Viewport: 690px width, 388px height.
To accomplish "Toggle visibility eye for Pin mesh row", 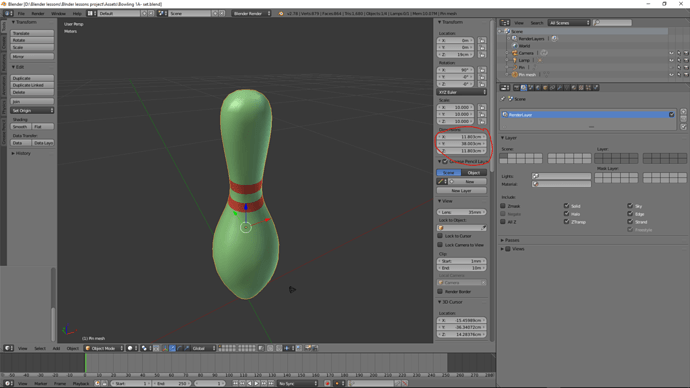I will (671, 75).
